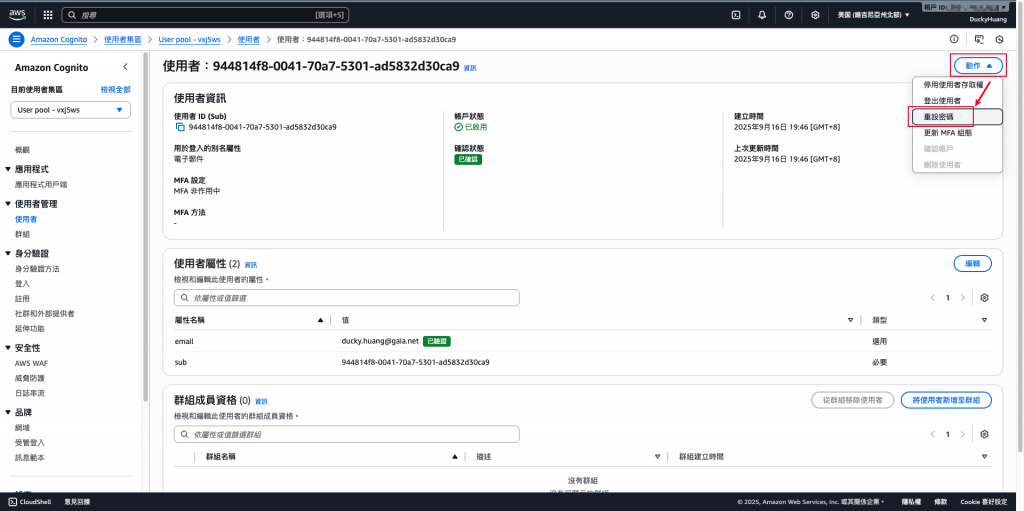Open the notifications bell

(x=762, y=14)
